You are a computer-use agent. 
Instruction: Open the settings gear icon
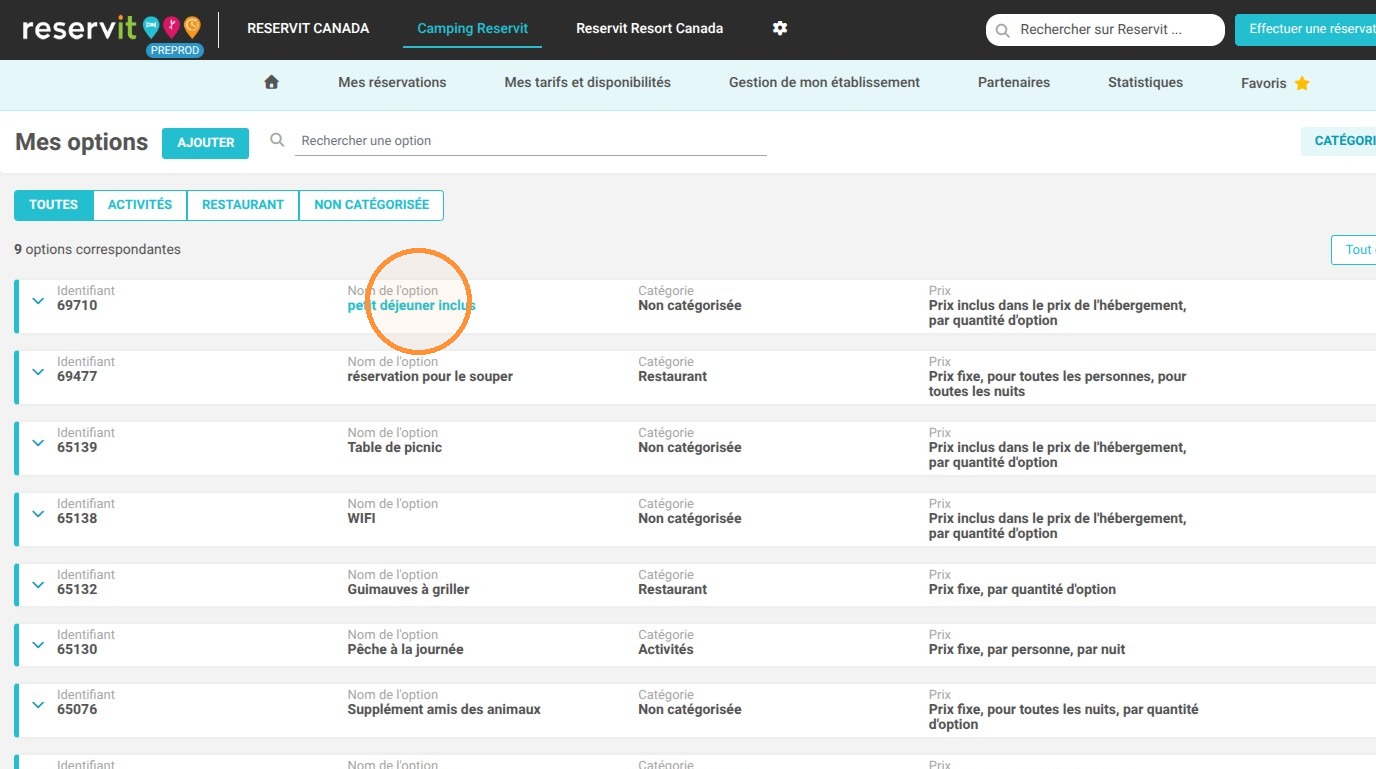coord(780,29)
